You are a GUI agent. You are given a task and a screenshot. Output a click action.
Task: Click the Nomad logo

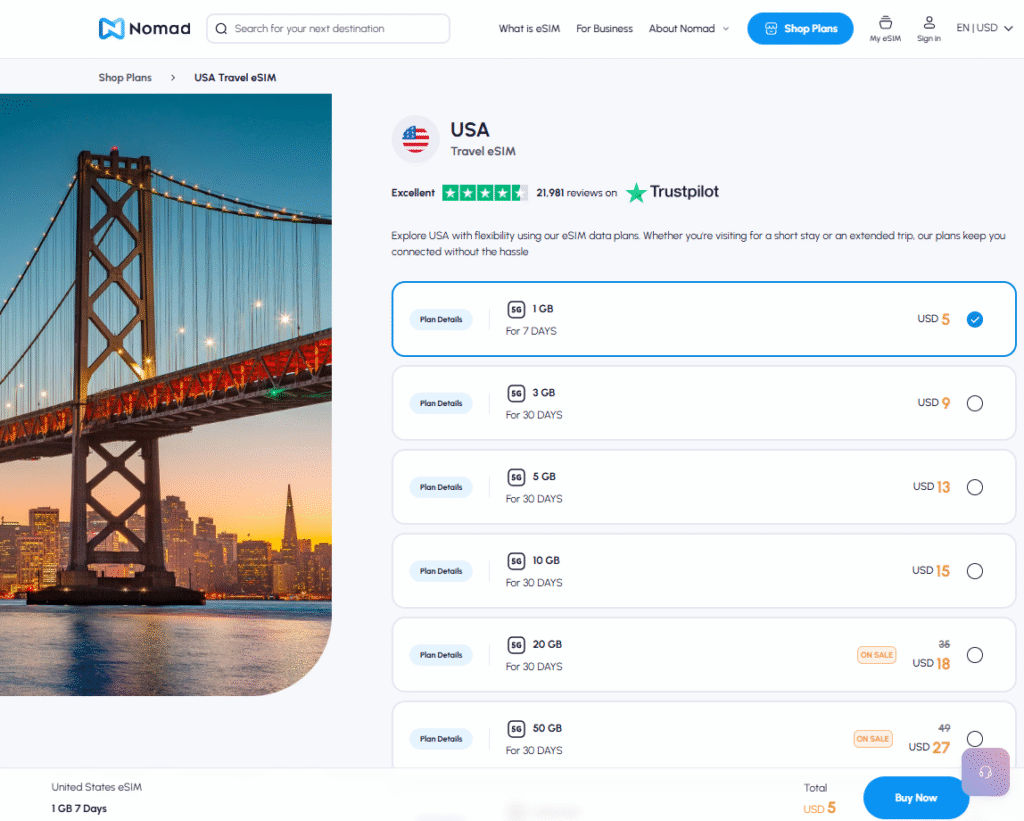pyautogui.click(x=144, y=29)
